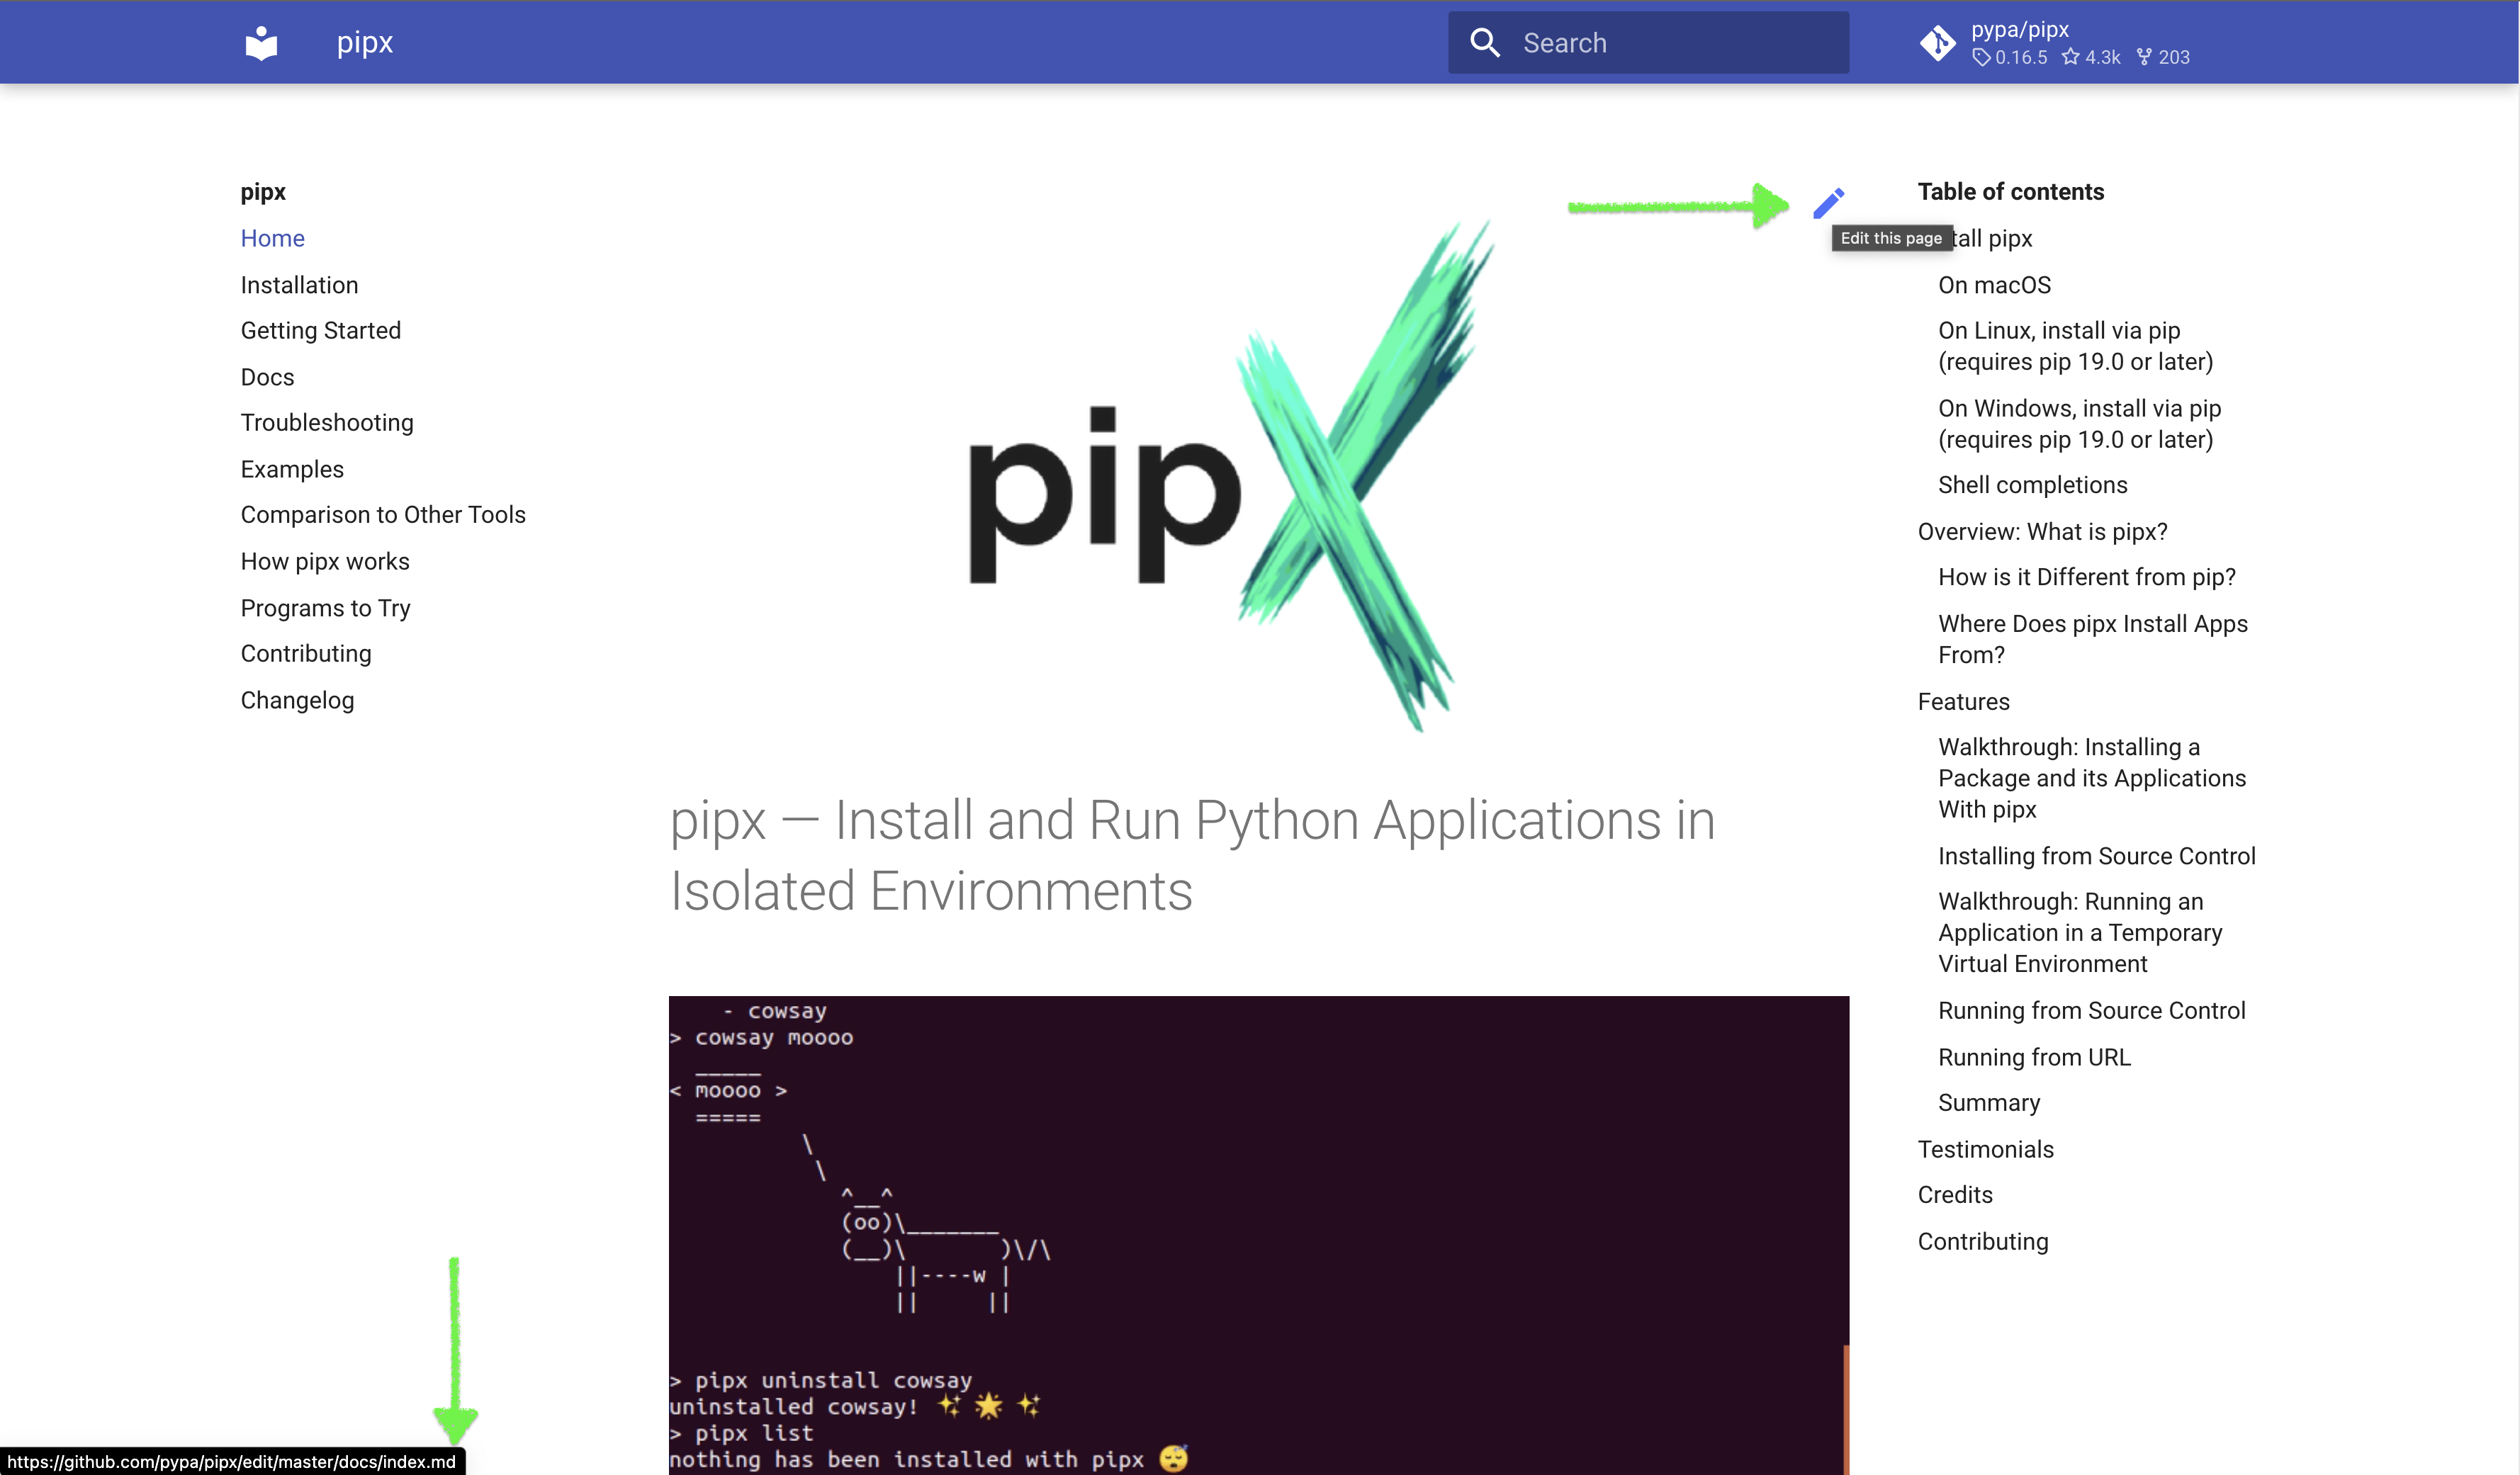The width and height of the screenshot is (2520, 1475).
Task: Jump to Shell completions in table of contents
Action: [2033, 484]
